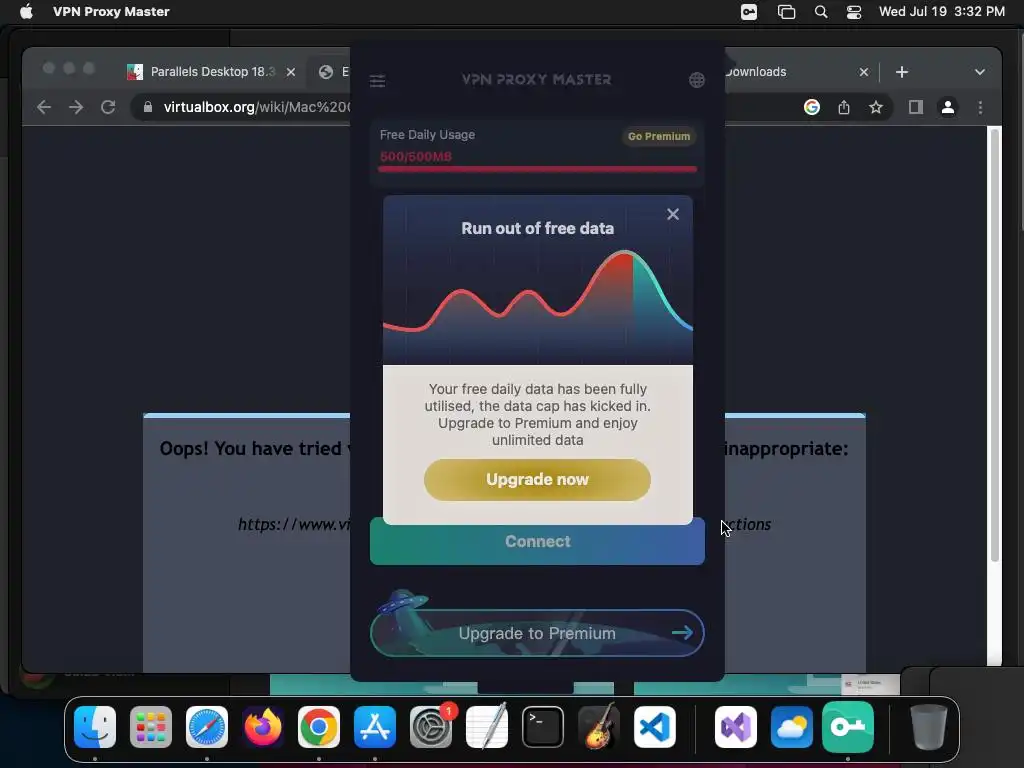Open Visual Studio Code from the Dock

(x=655, y=727)
